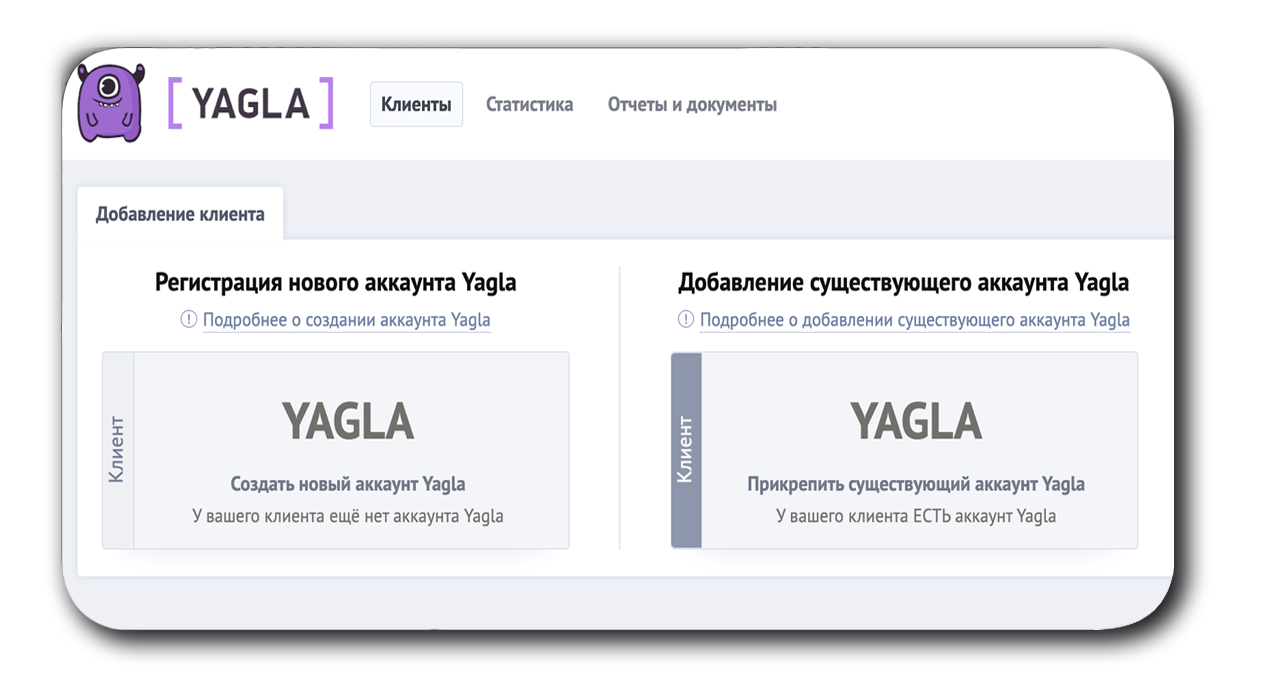Click info icon beside Подробнее о создании аккаунта
The image size is (1267, 693).
[189, 320]
